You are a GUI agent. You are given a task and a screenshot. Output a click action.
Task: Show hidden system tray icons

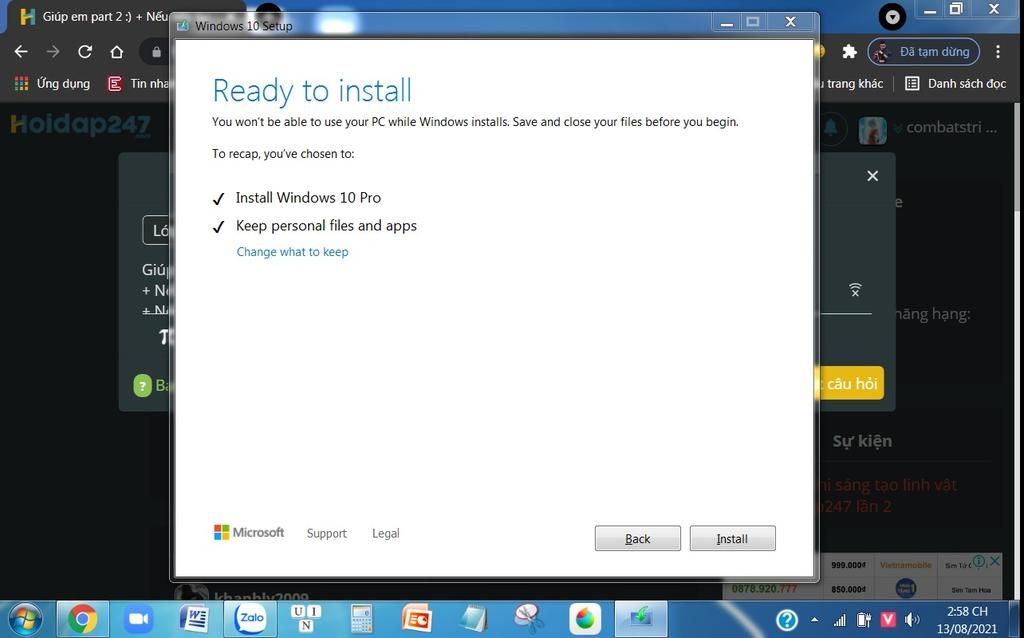(x=814, y=620)
